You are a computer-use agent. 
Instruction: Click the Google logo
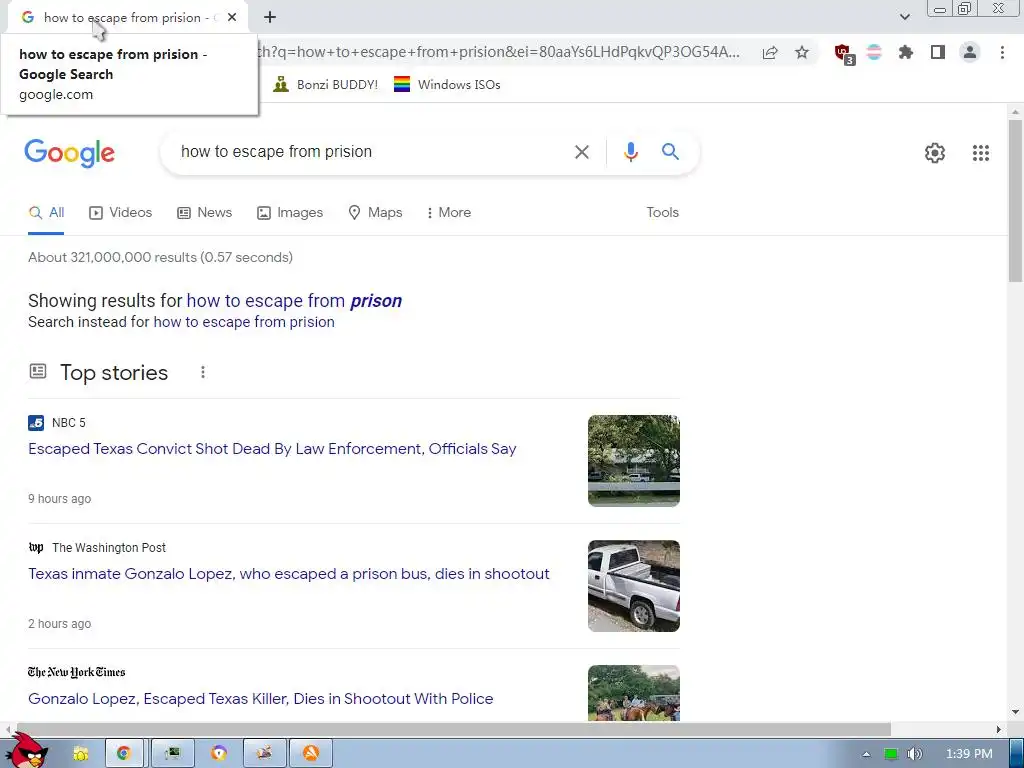[x=69, y=153]
